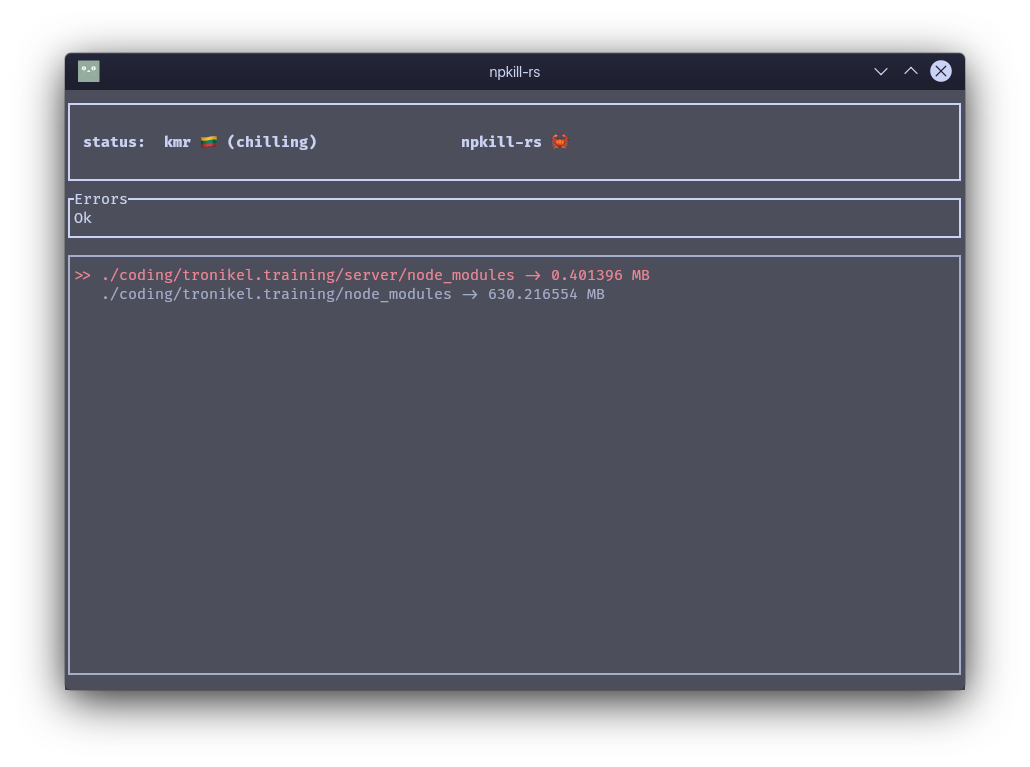
Task: Click the >> selection marker in the list
Action: 83,275
